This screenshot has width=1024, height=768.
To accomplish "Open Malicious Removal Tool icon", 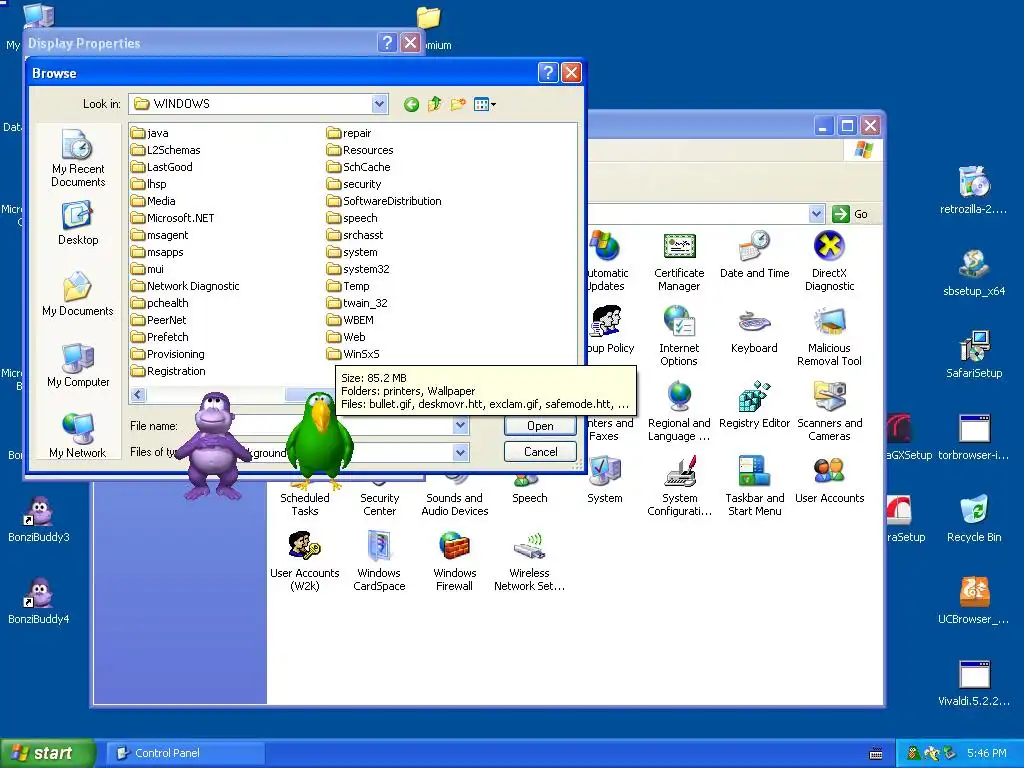I will 829,336.
